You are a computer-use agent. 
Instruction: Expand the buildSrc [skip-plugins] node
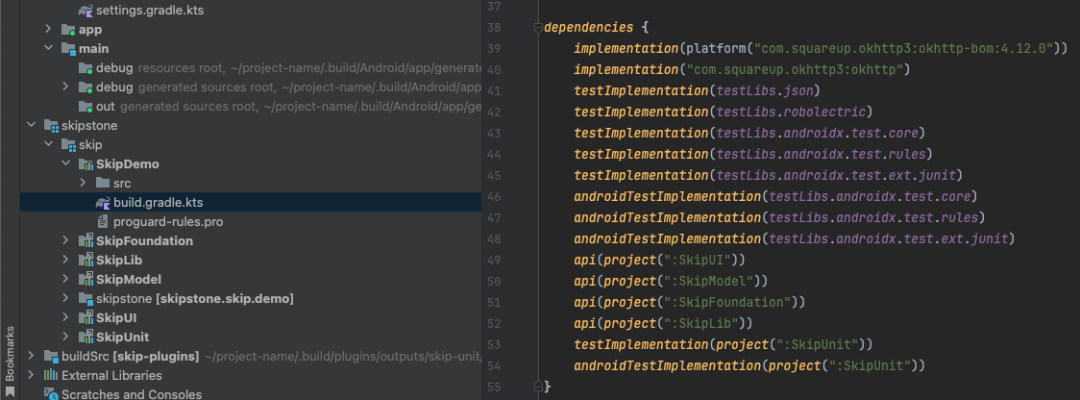(31, 356)
